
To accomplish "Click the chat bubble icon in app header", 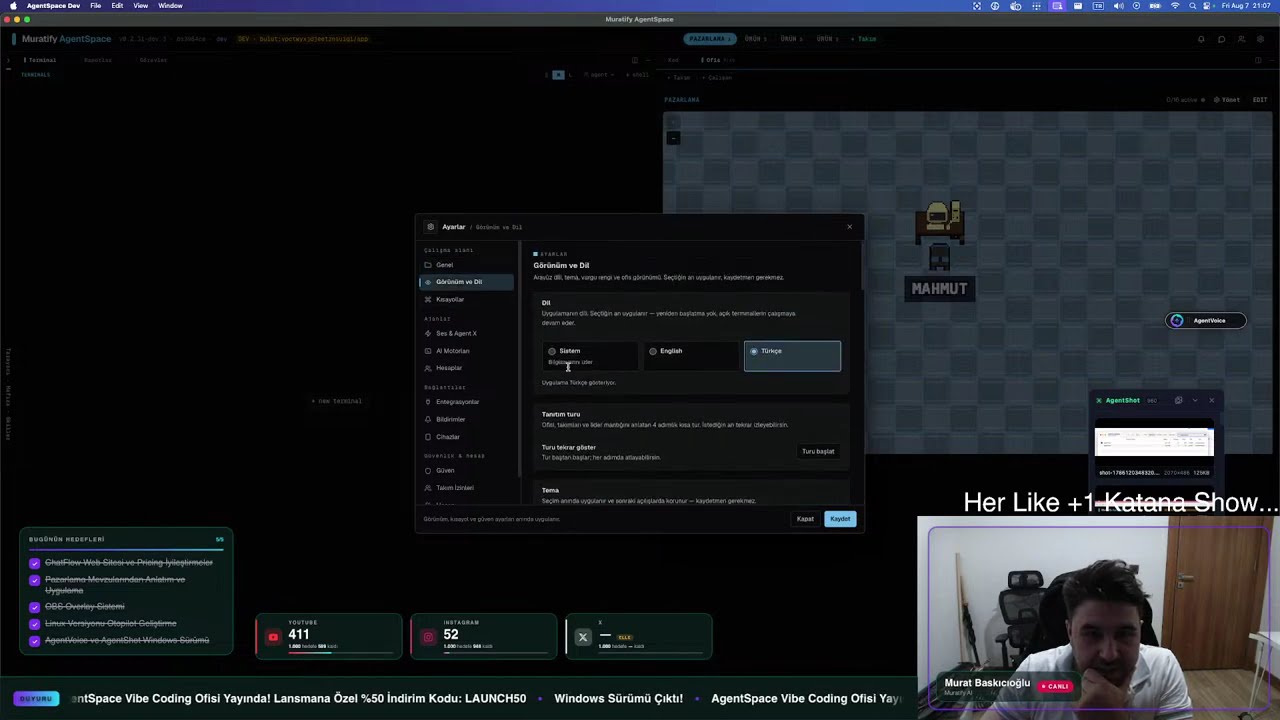I will pyautogui.click(x=1221, y=39).
